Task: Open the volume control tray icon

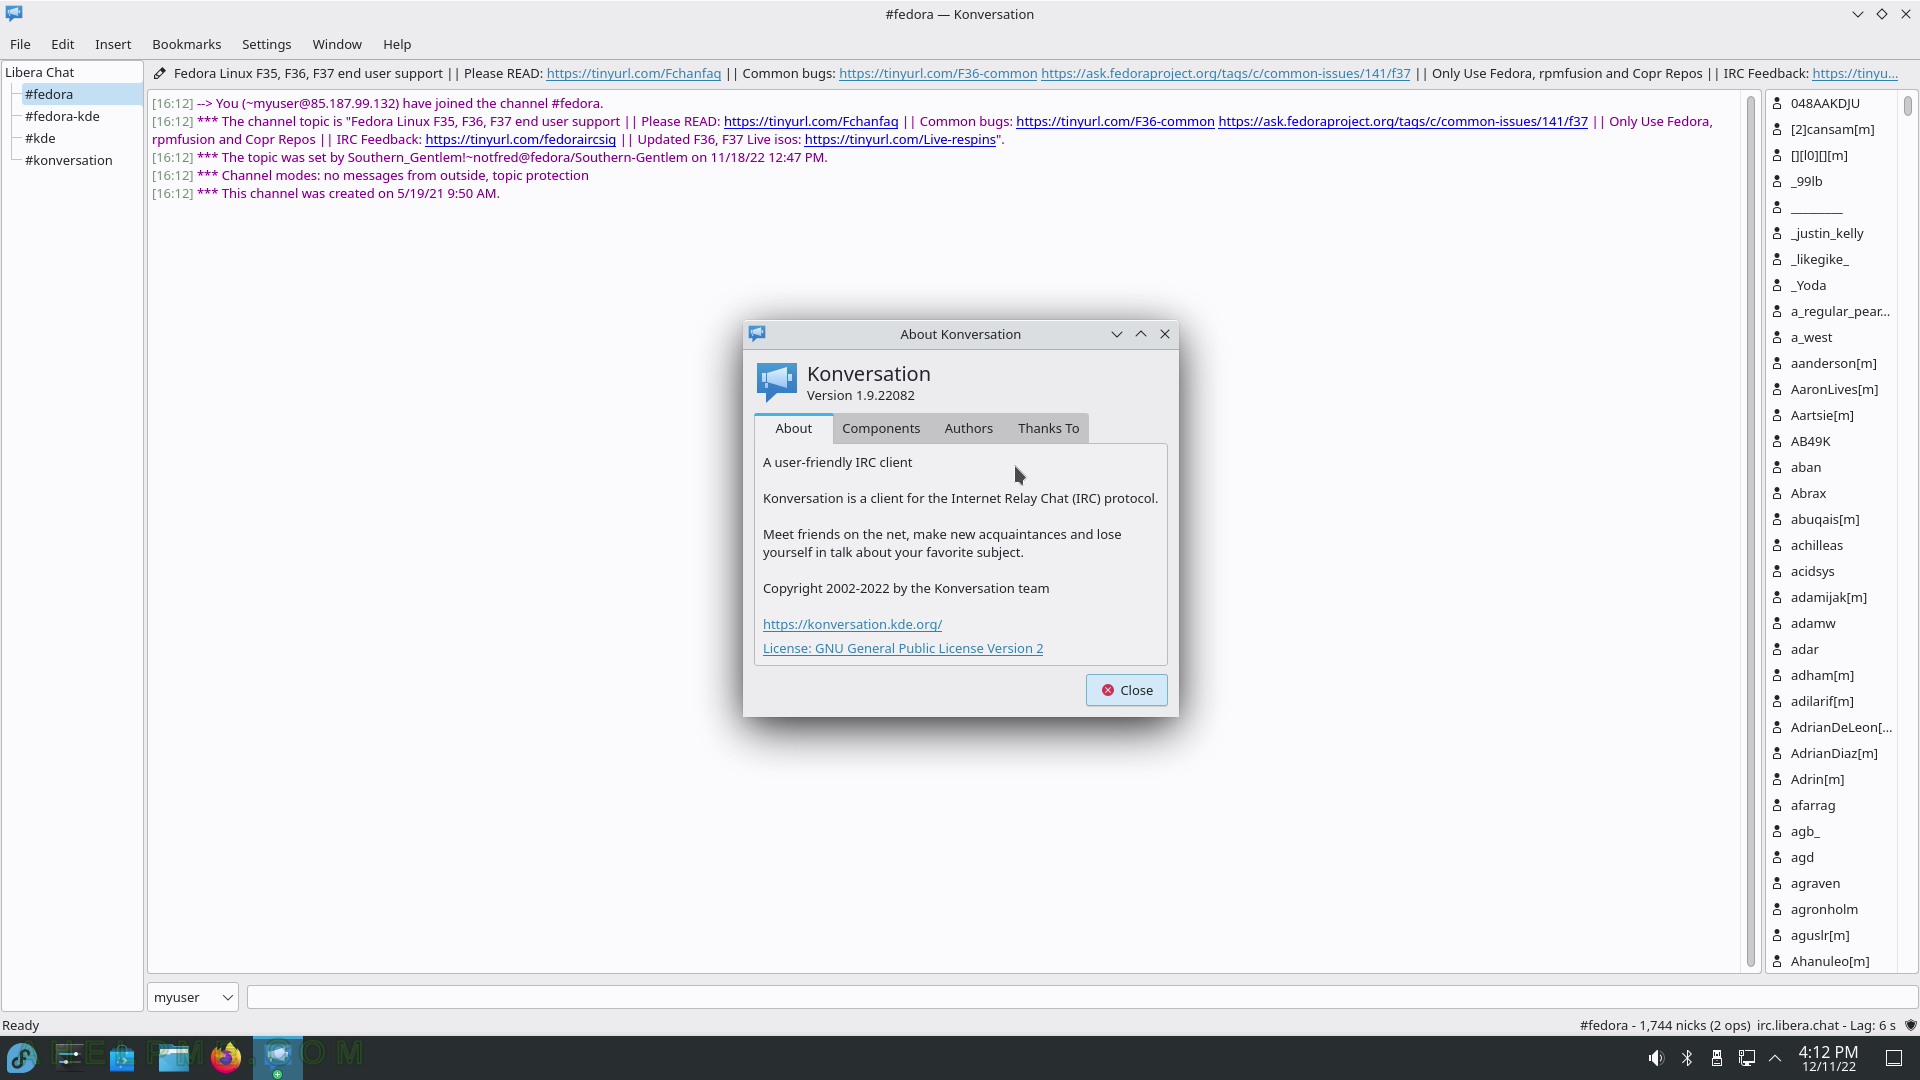Action: (x=1656, y=1058)
